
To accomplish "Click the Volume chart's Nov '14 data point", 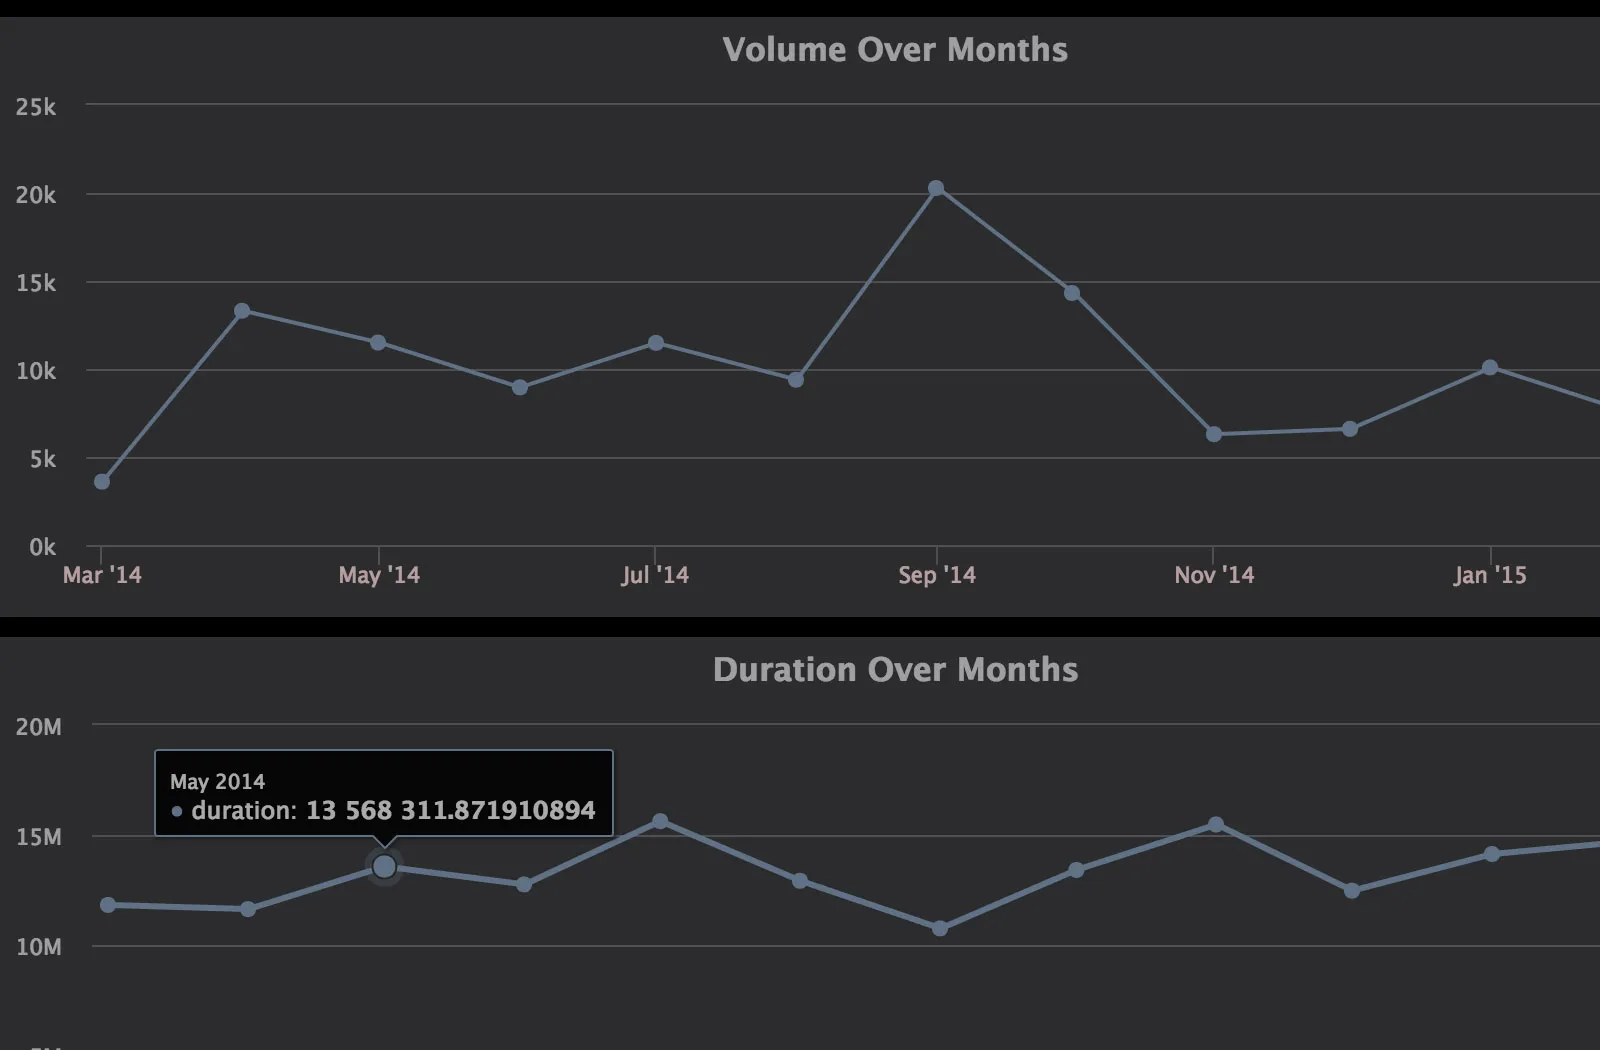I will pyautogui.click(x=1214, y=434).
